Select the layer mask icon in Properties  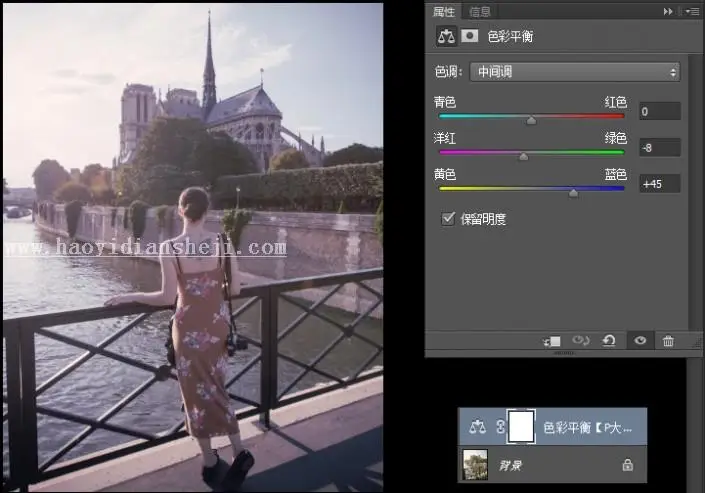469,36
